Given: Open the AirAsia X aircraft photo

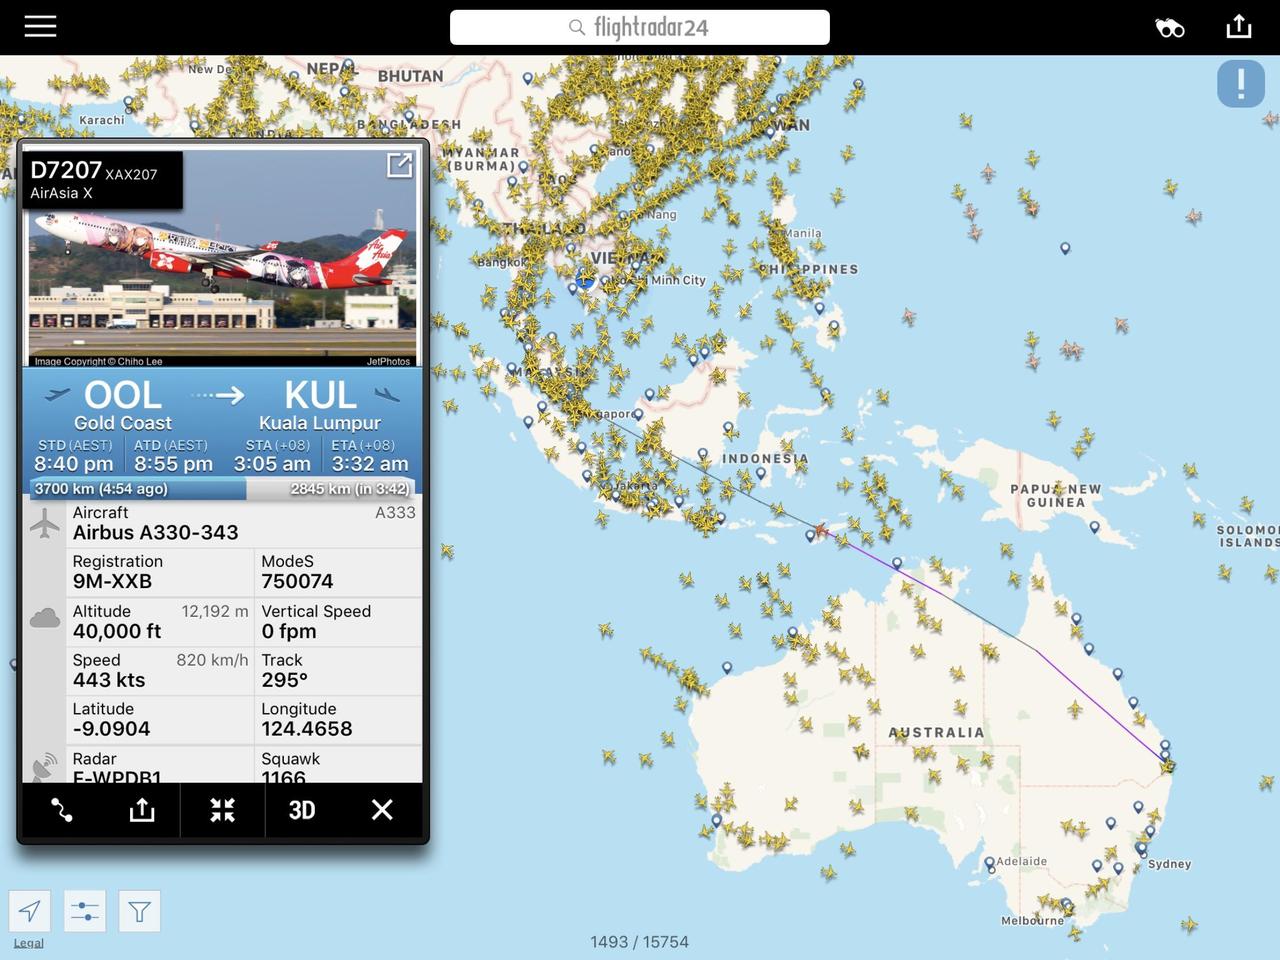Looking at the screenshot, I should [x=222, y=260].
